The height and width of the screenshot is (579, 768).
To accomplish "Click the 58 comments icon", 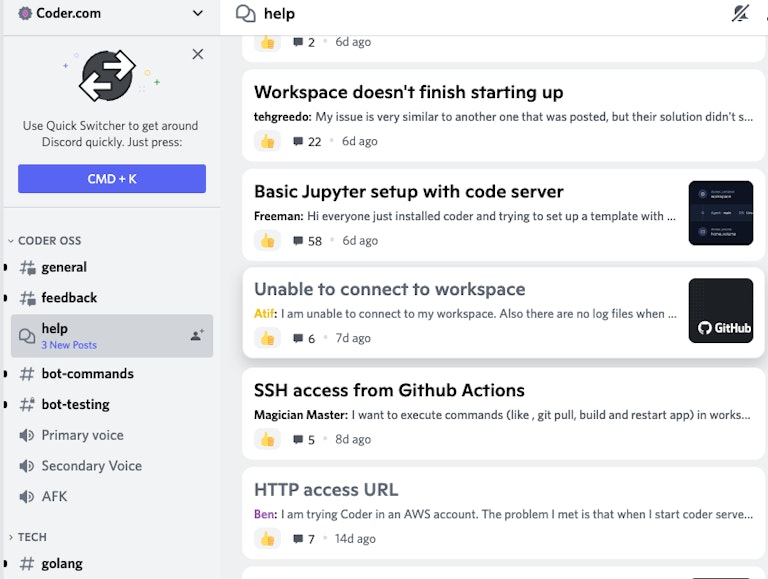I will (298, 241).
